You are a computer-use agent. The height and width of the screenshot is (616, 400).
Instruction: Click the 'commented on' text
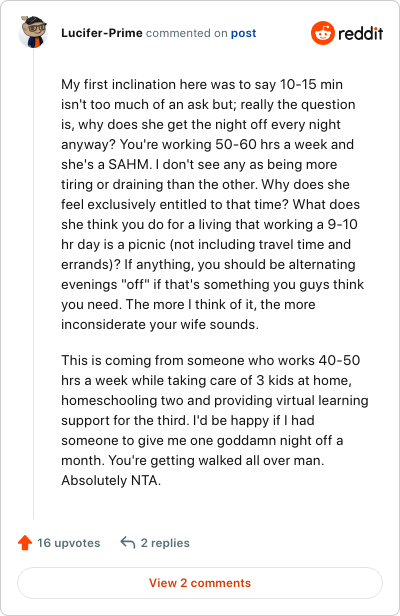[187, 33]
